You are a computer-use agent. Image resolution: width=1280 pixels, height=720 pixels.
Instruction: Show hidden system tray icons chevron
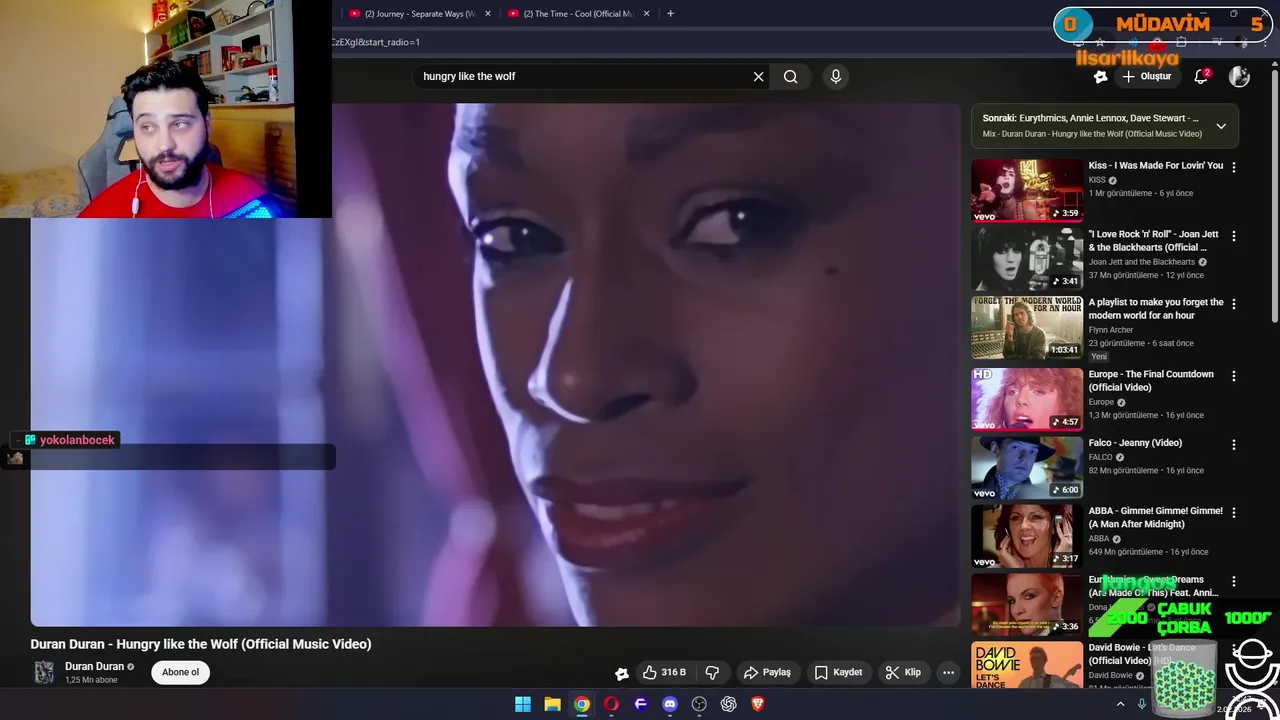point(1120,704)
